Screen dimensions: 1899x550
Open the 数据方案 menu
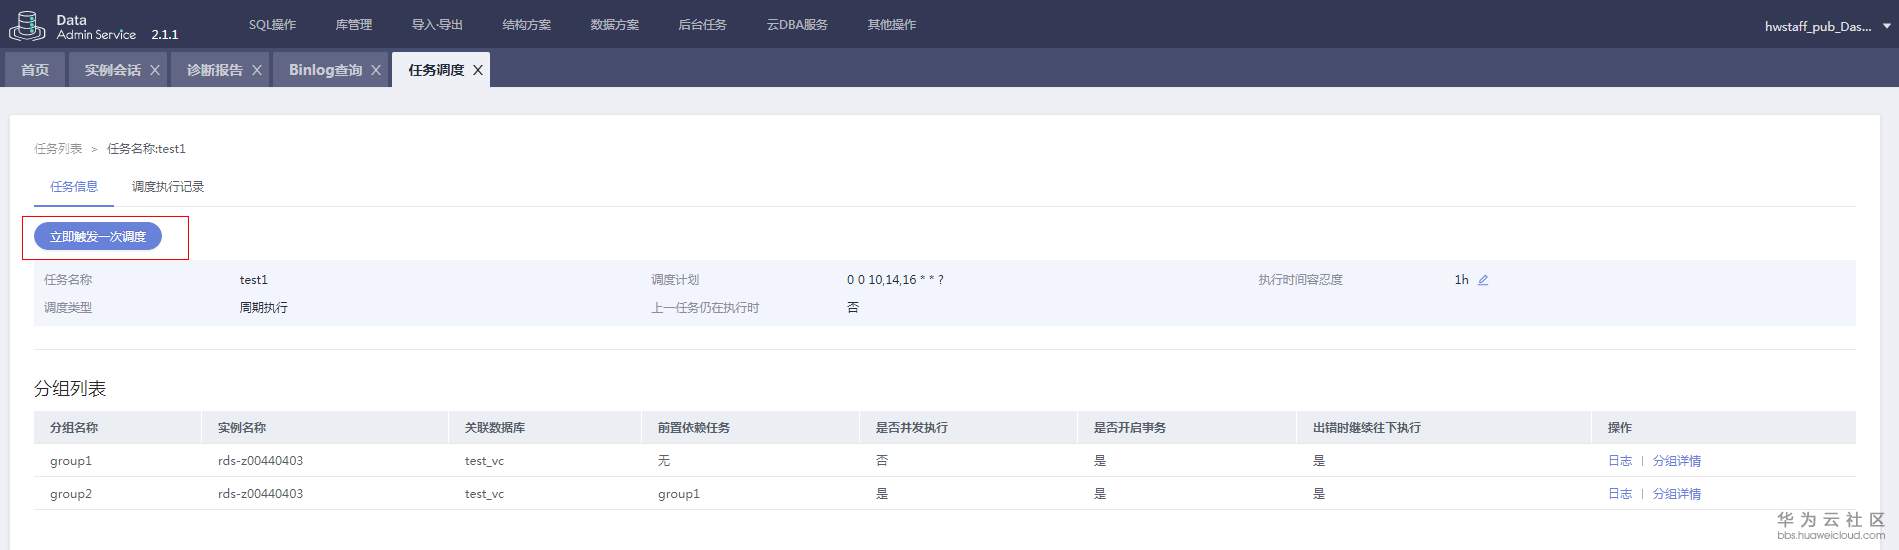click(614, 25)
